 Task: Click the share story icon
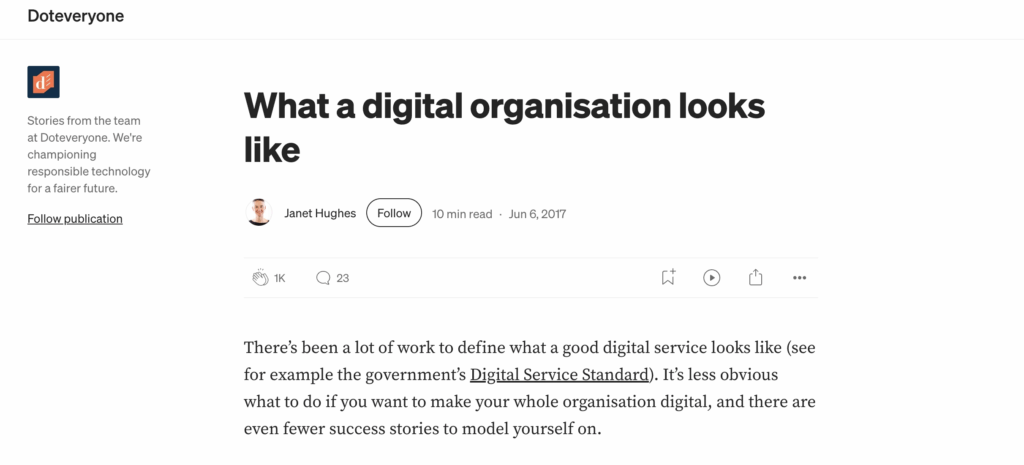(756, 278)
